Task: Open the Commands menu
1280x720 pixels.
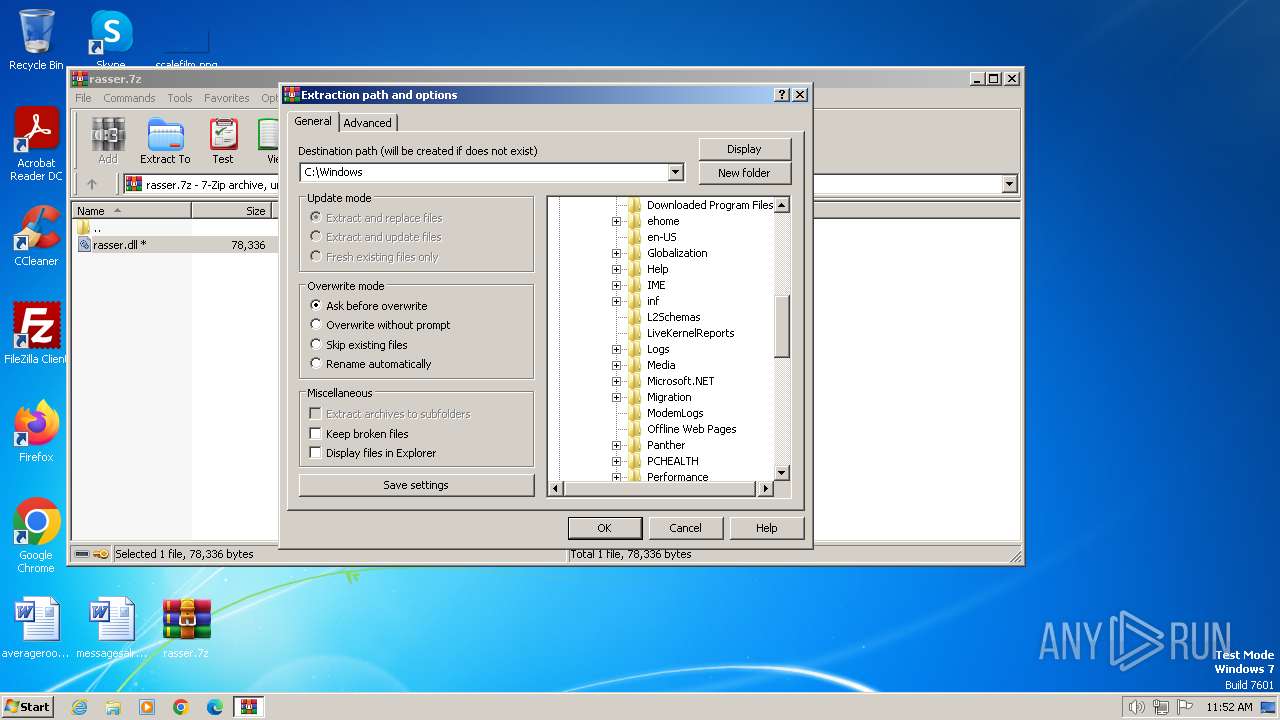Action: [129, 98]
